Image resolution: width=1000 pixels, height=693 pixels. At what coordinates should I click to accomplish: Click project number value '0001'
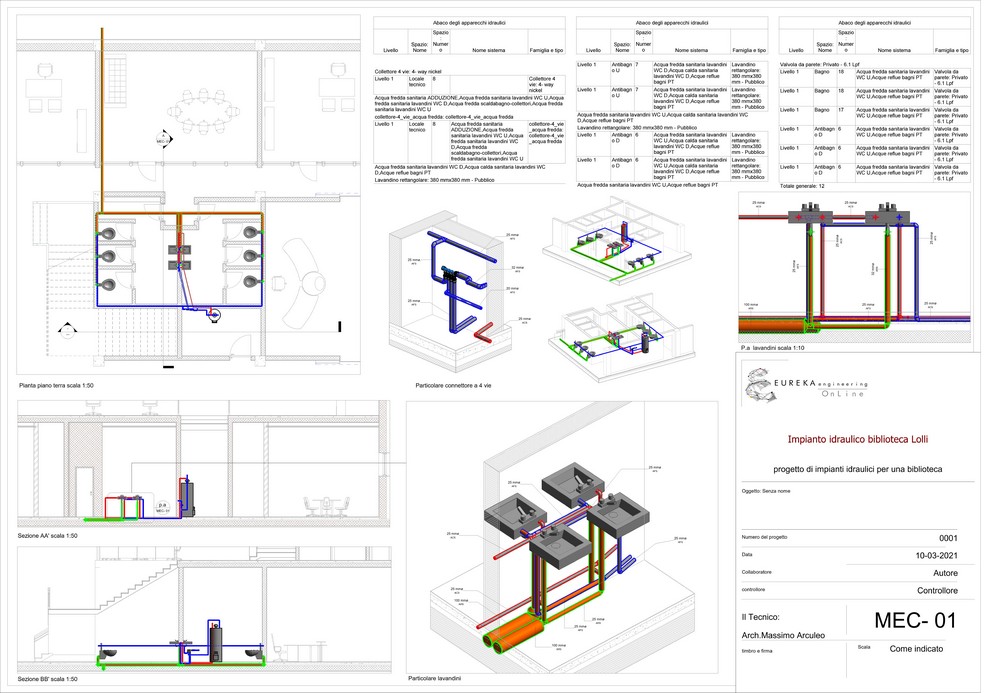tap(948, 538)
